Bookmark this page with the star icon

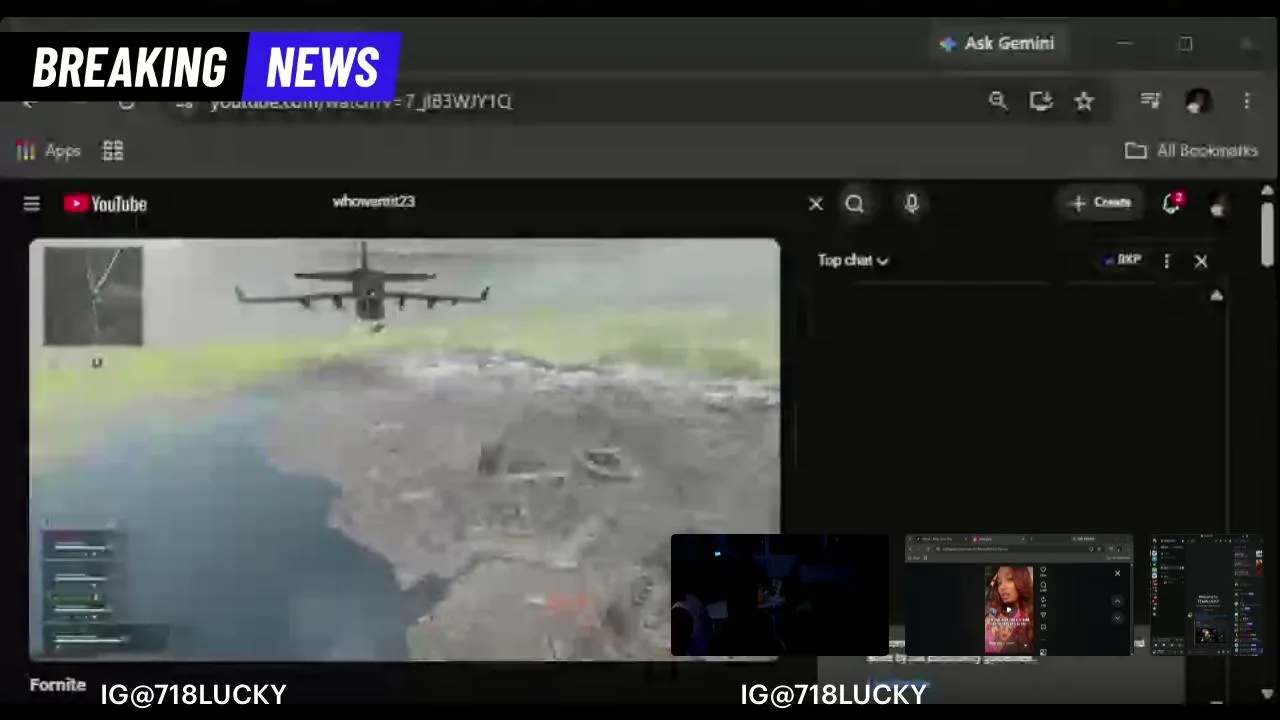1084,101
